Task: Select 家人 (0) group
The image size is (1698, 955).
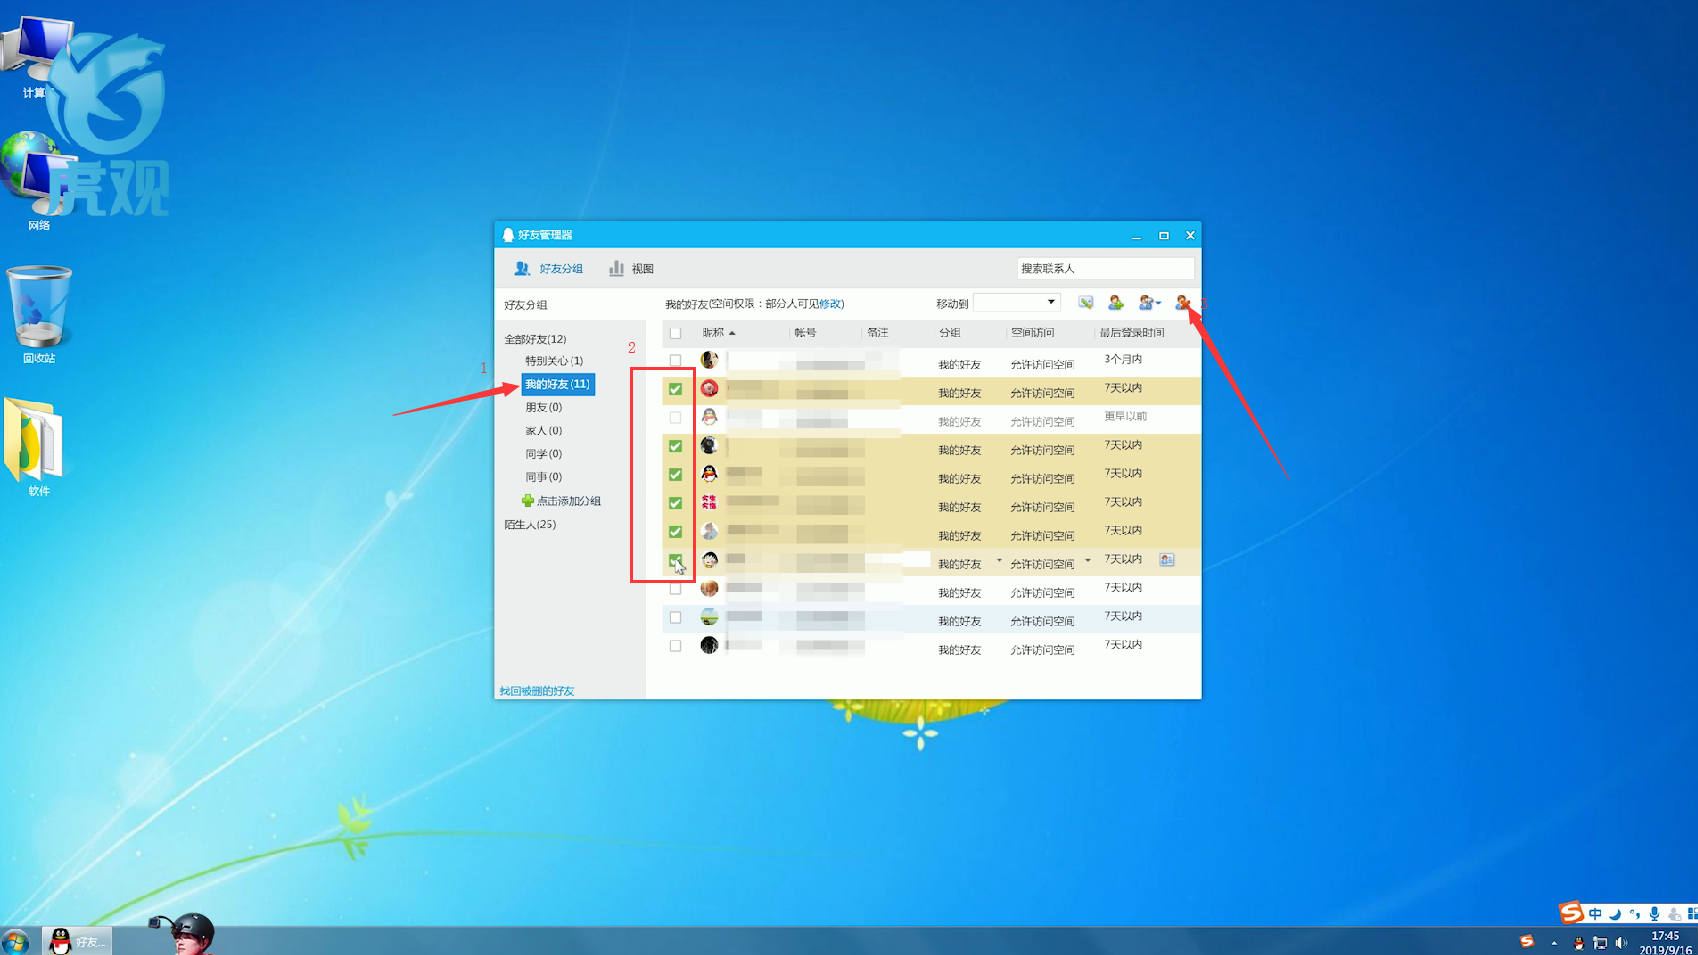Action: pos(544,431)
